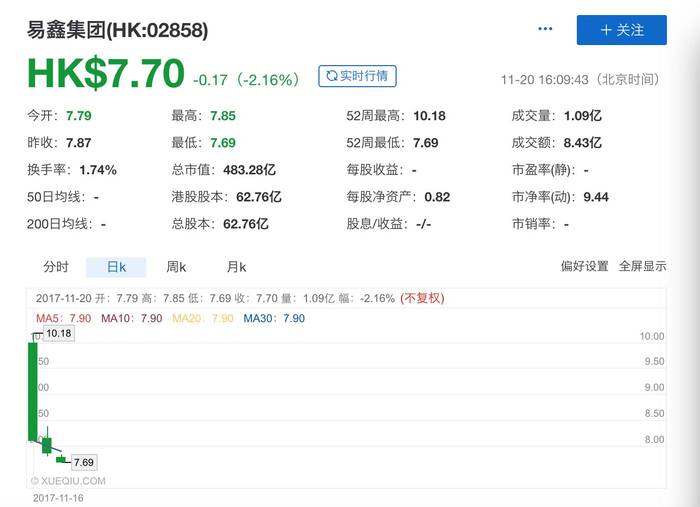The image size is (700, 507).
Task: Click the timestamp 11-20 16:09:43
Action: 545,80
